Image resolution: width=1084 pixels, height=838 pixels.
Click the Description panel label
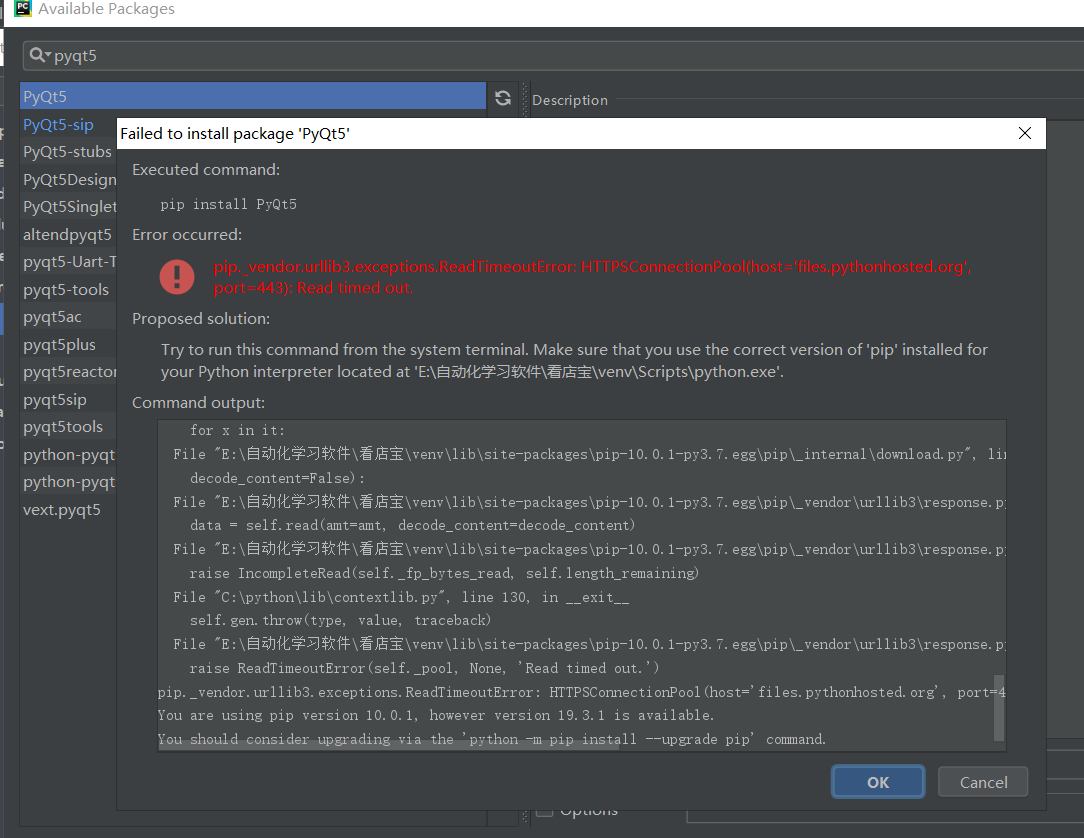click(x=570, y=100)
